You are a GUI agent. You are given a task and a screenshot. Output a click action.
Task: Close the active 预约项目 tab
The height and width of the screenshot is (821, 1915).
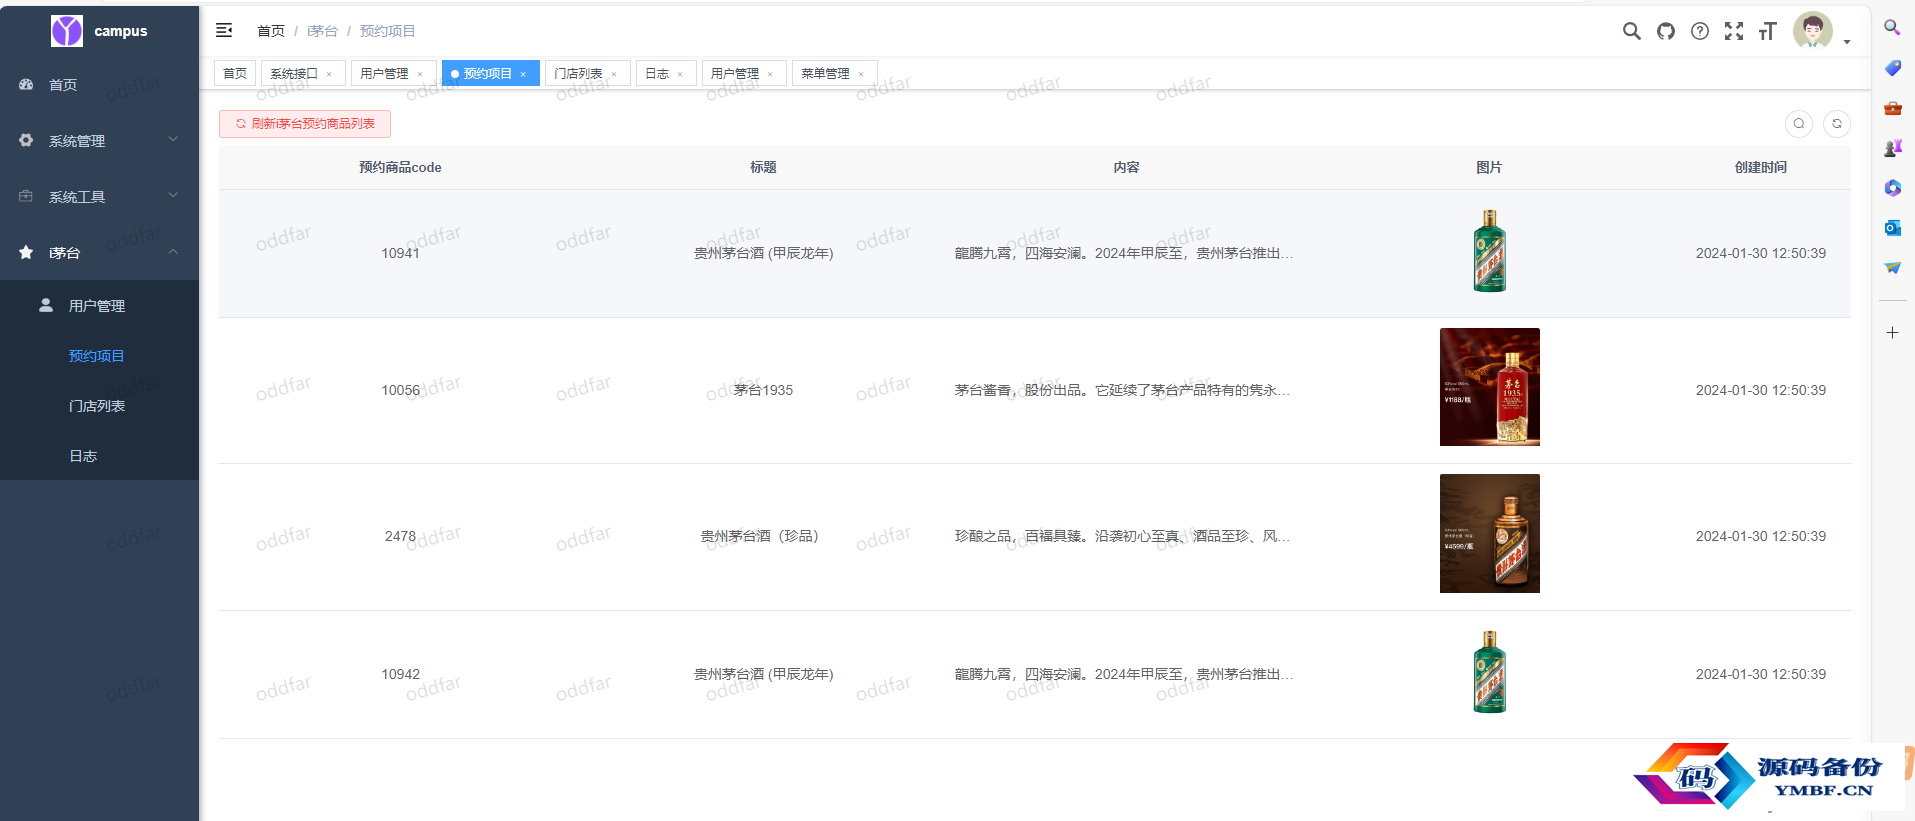pyautogui.click(x=523, y=74)
